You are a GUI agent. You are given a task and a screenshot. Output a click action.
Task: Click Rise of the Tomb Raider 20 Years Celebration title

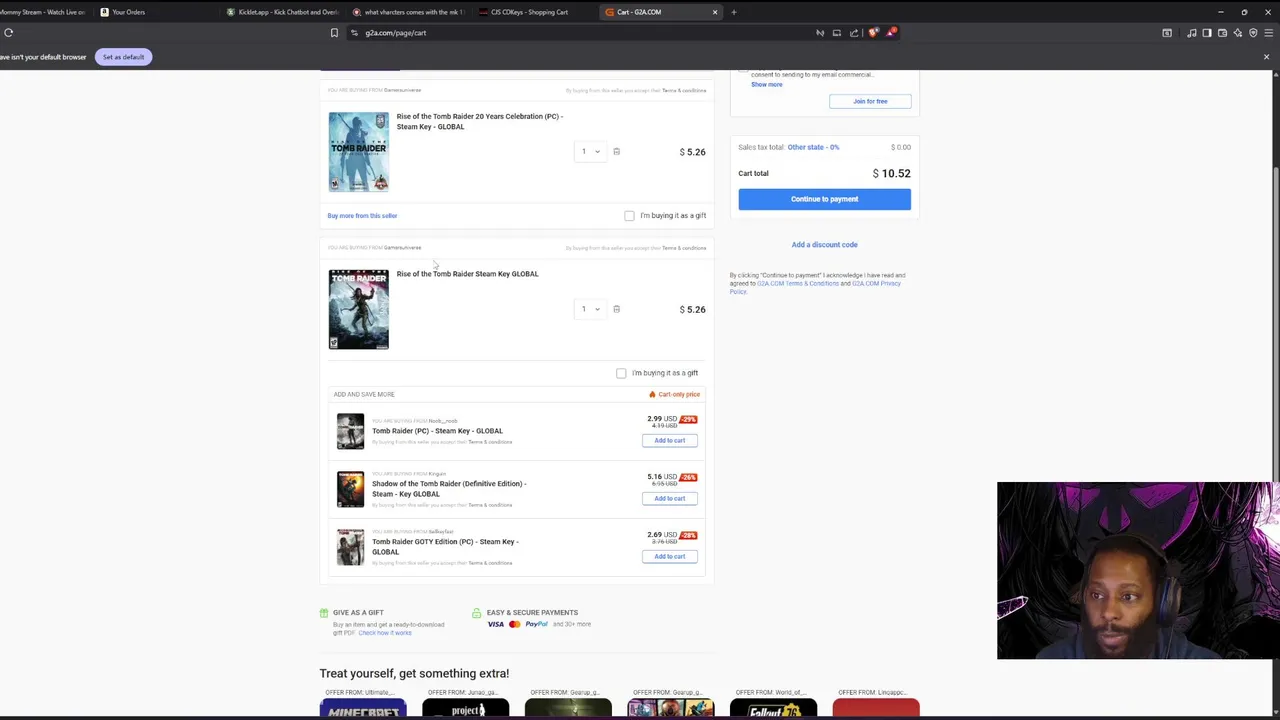tap(480, 122)
